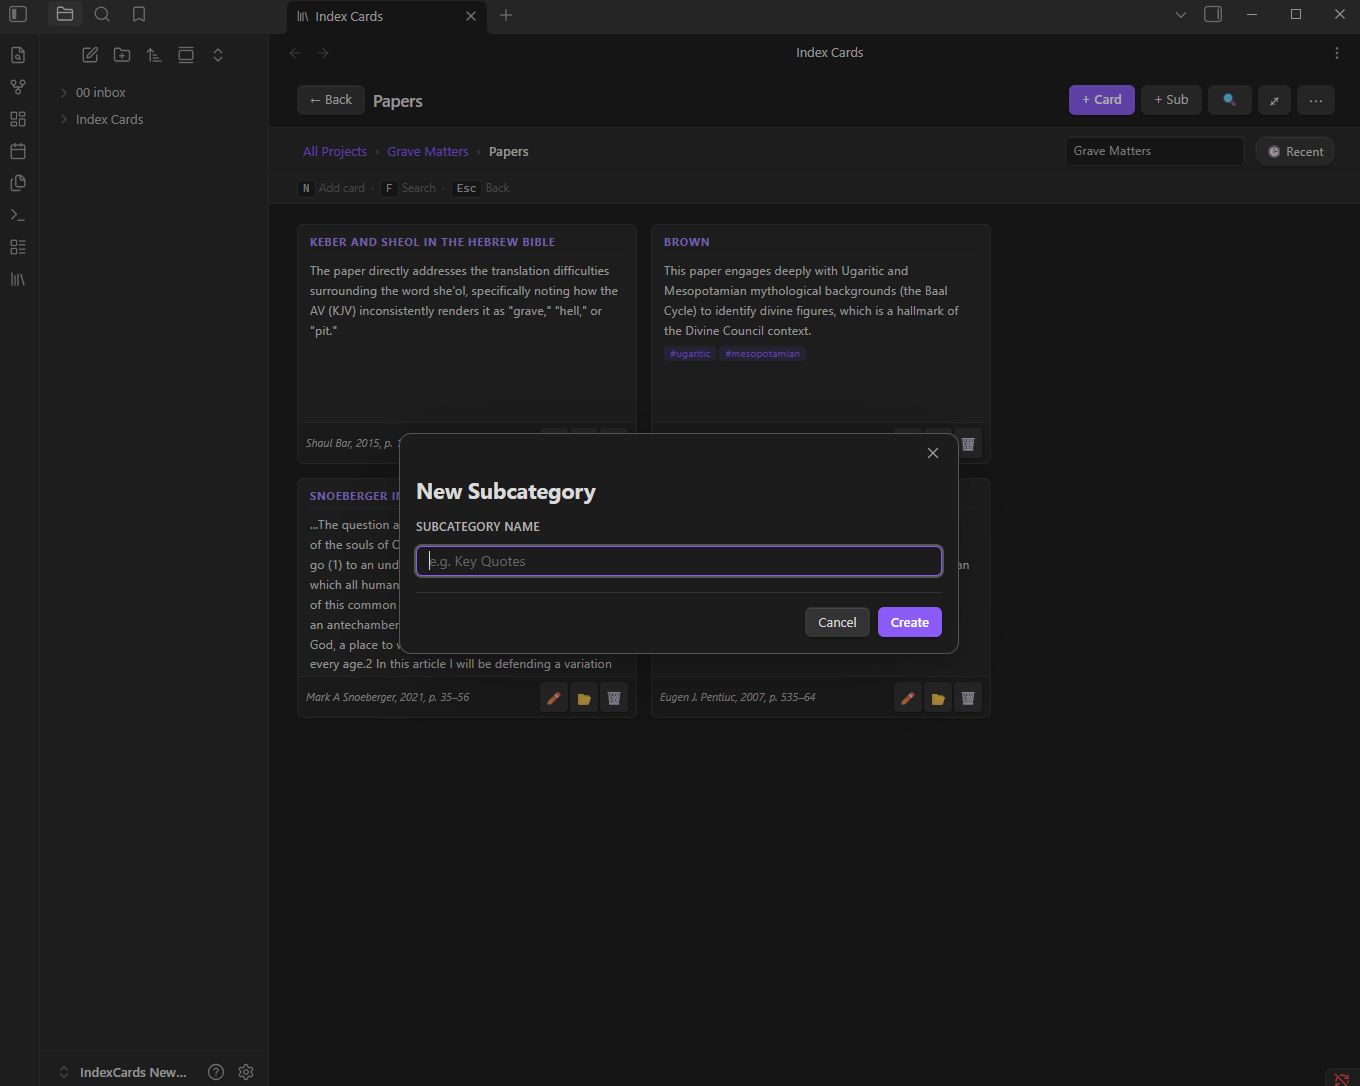Open a new tab with plus
Screen dimensions: 1360x1086
506,15
